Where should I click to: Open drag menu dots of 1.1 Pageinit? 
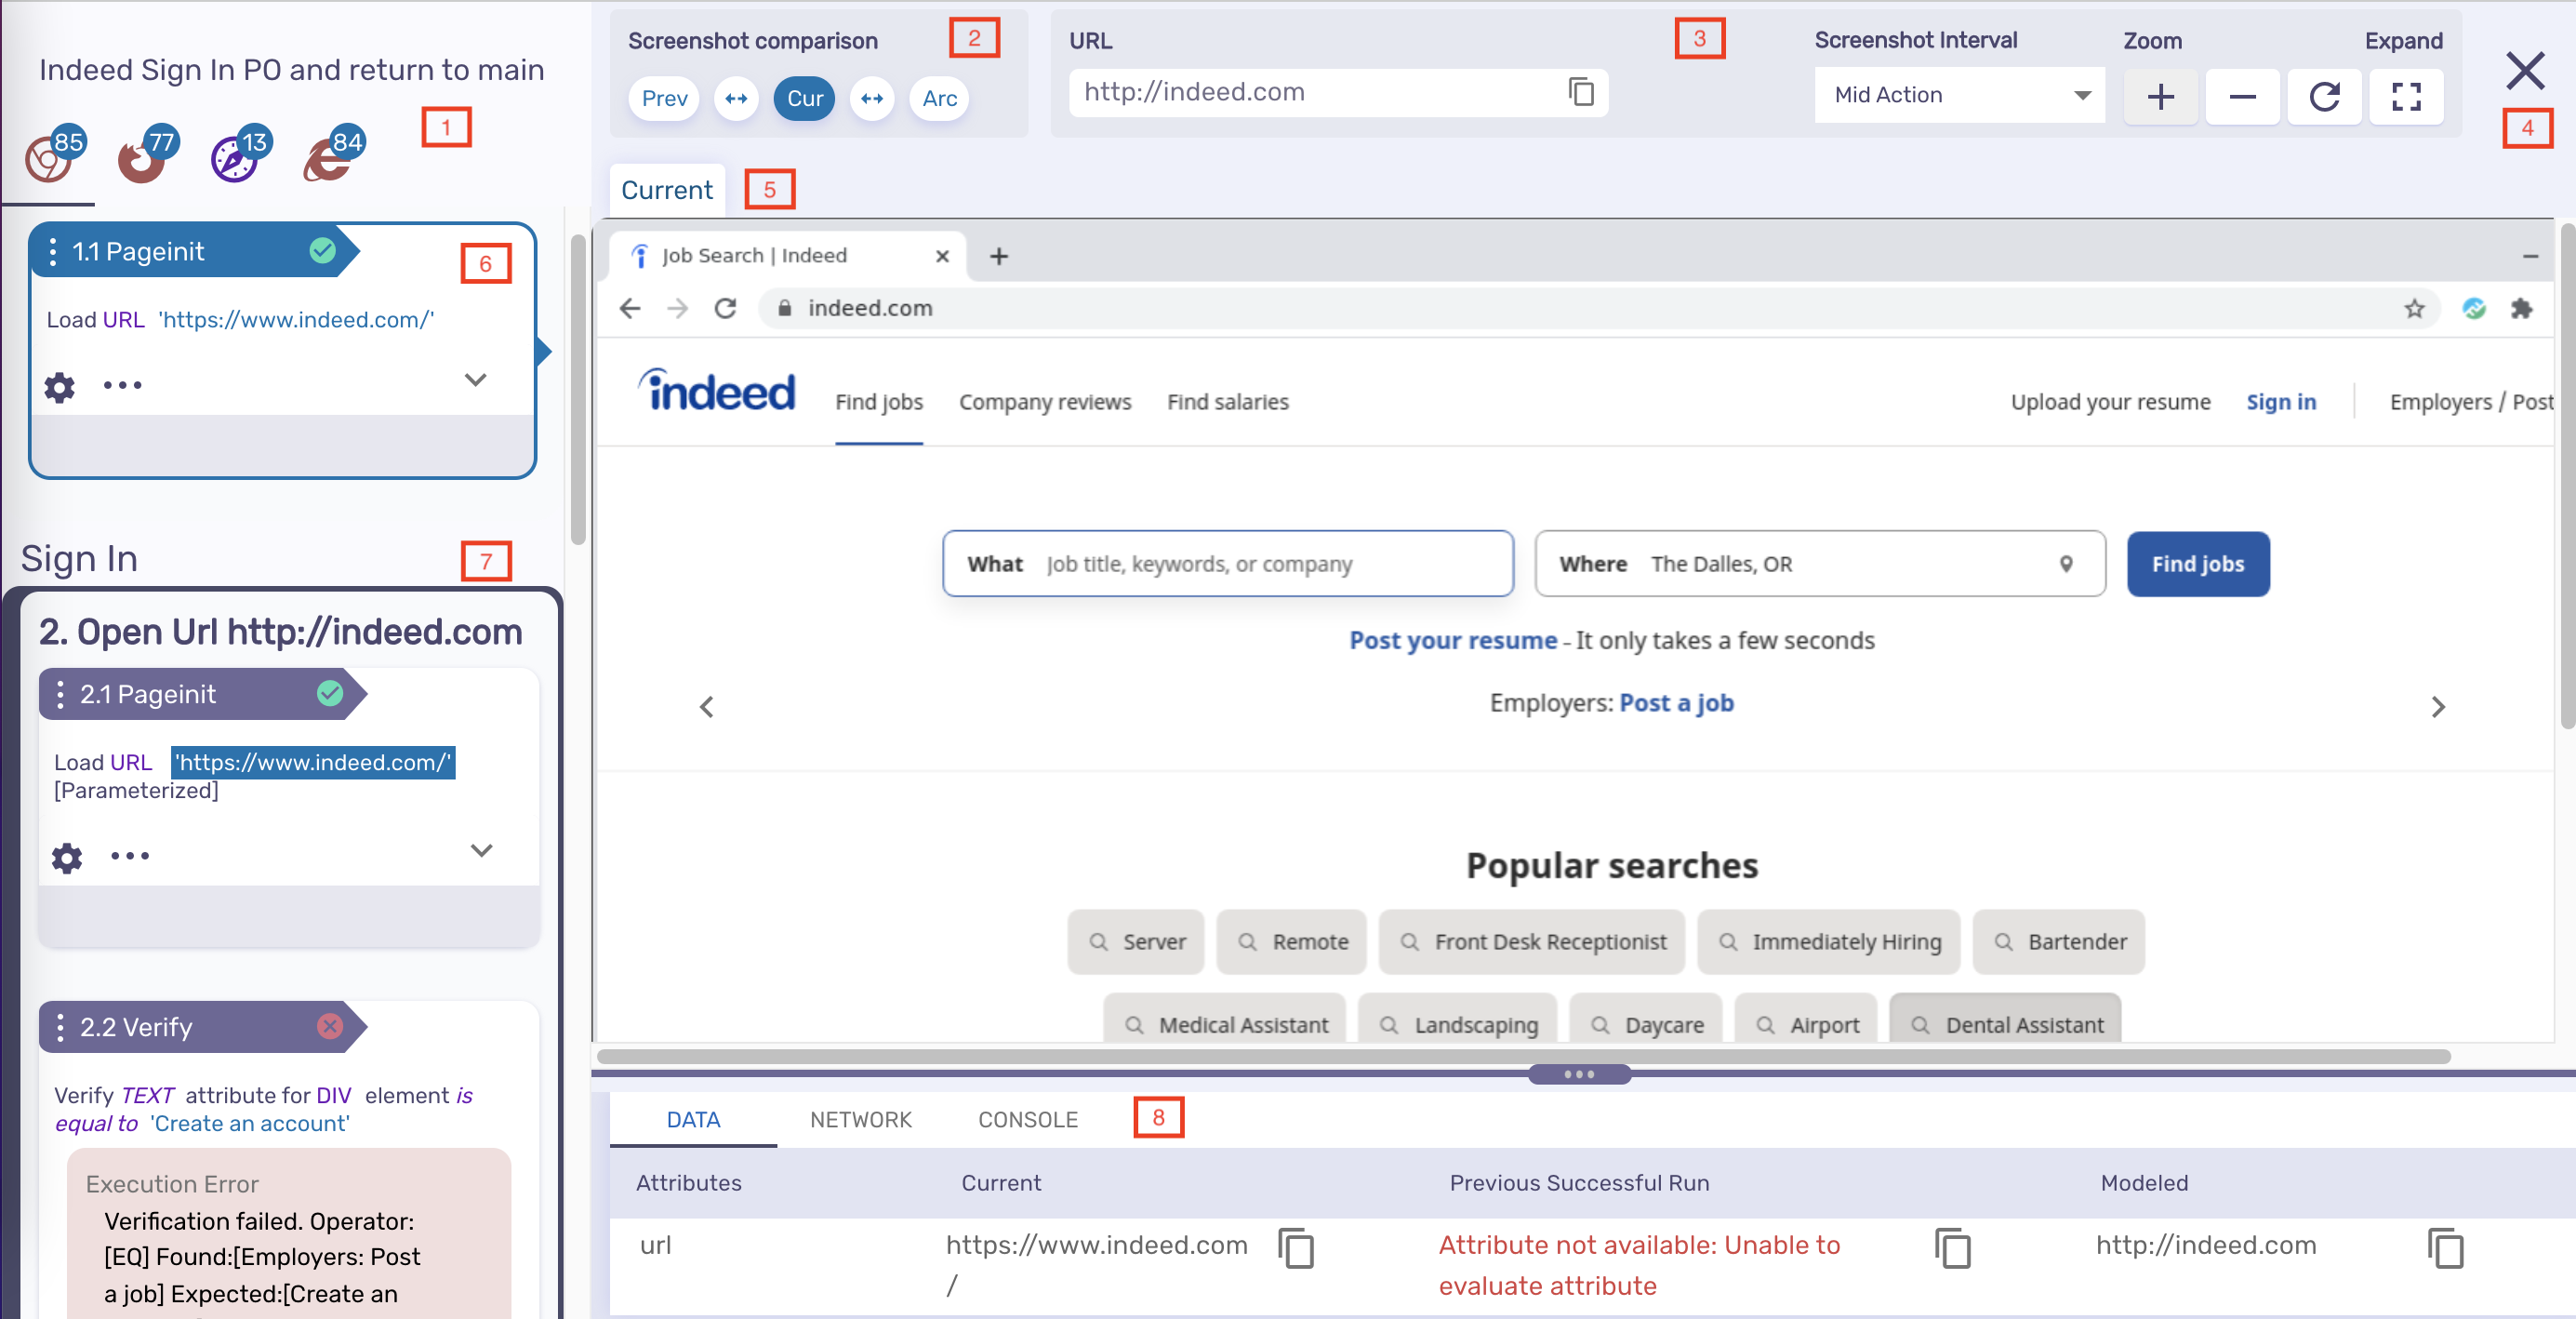click(53, 252)
